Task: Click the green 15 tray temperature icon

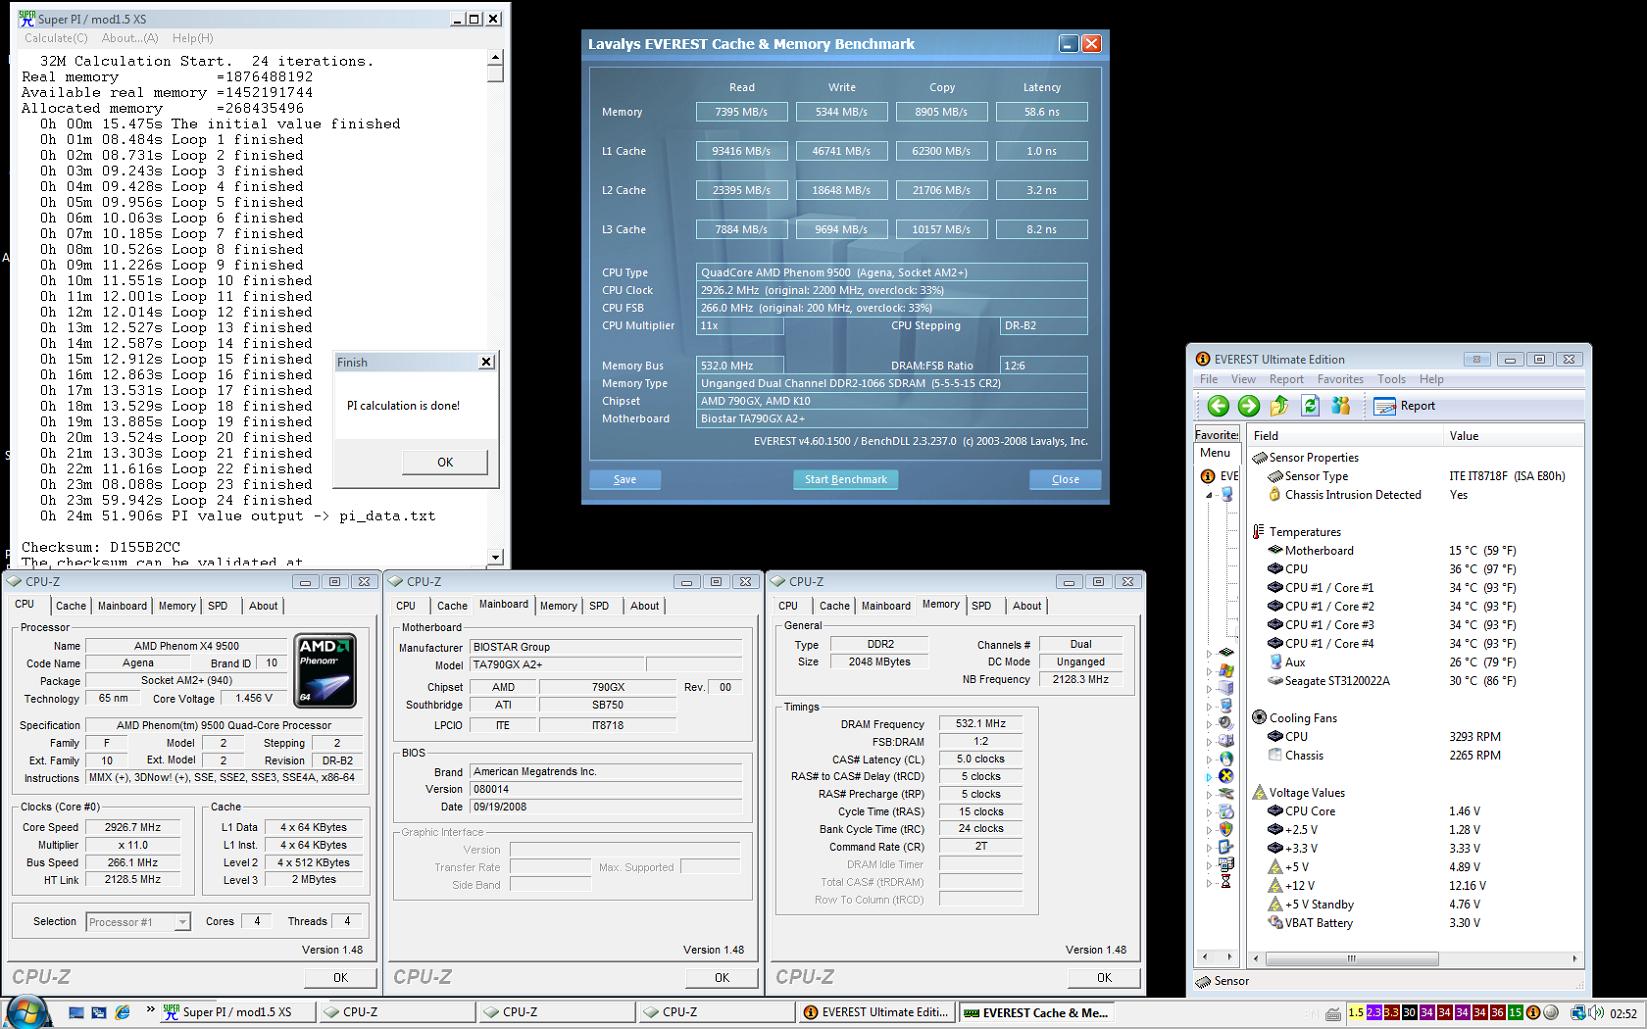Action: [1515, 1012]
